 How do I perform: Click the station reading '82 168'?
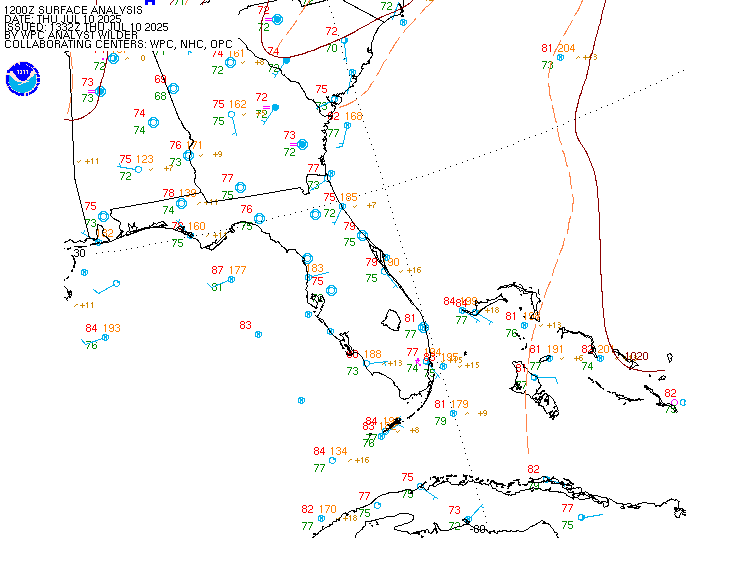345,116
